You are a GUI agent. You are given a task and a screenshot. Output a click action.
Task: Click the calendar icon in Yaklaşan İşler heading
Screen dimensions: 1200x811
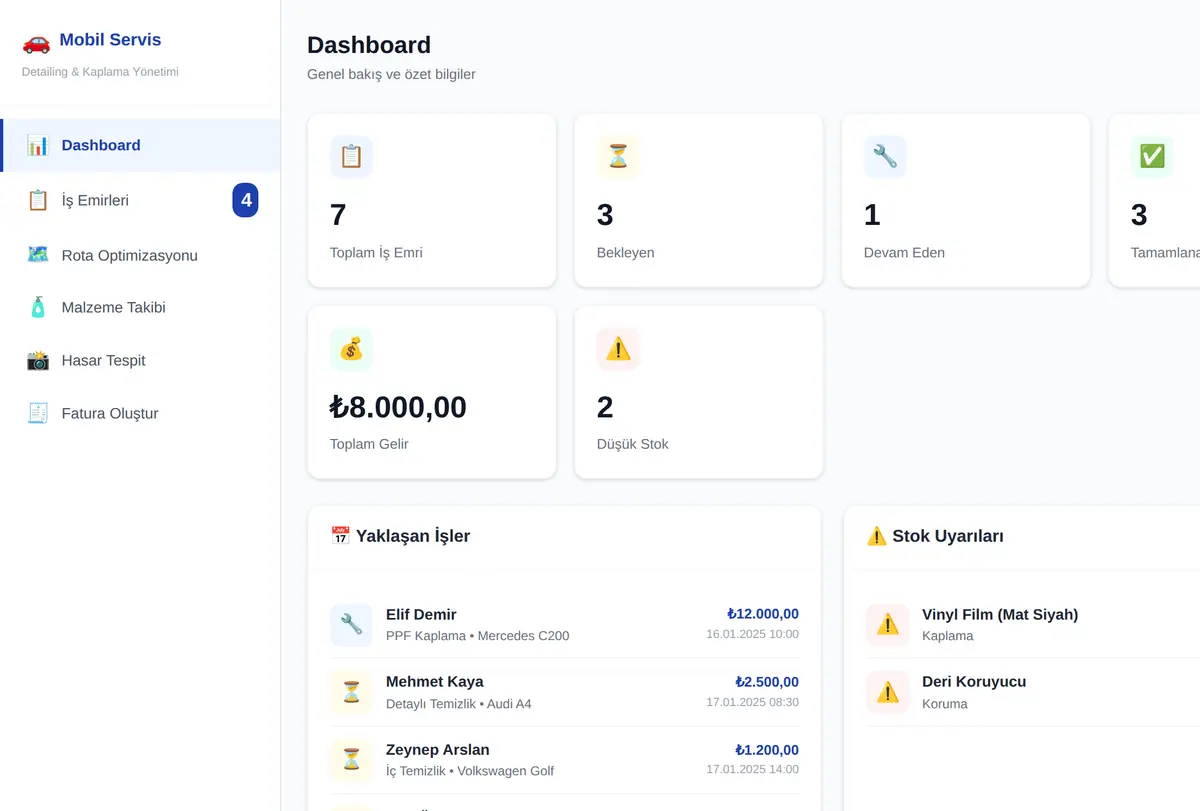coord(340,536)
